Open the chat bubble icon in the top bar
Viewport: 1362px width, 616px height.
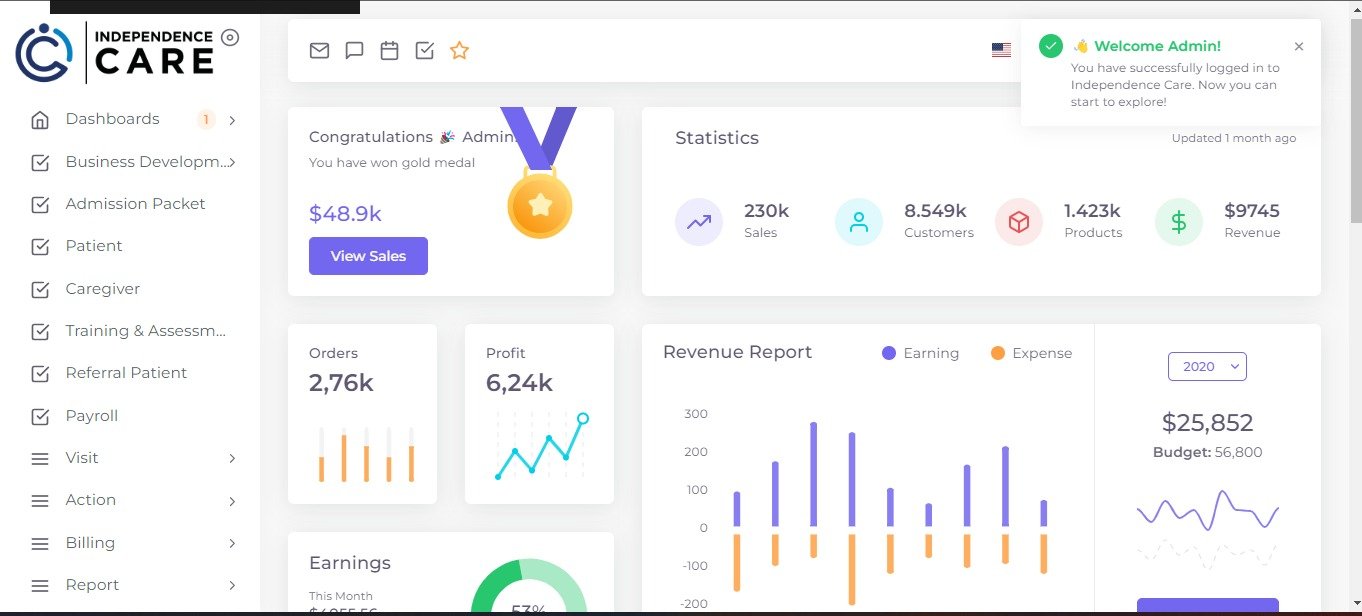pyautogui.click(x=354, y=50)
